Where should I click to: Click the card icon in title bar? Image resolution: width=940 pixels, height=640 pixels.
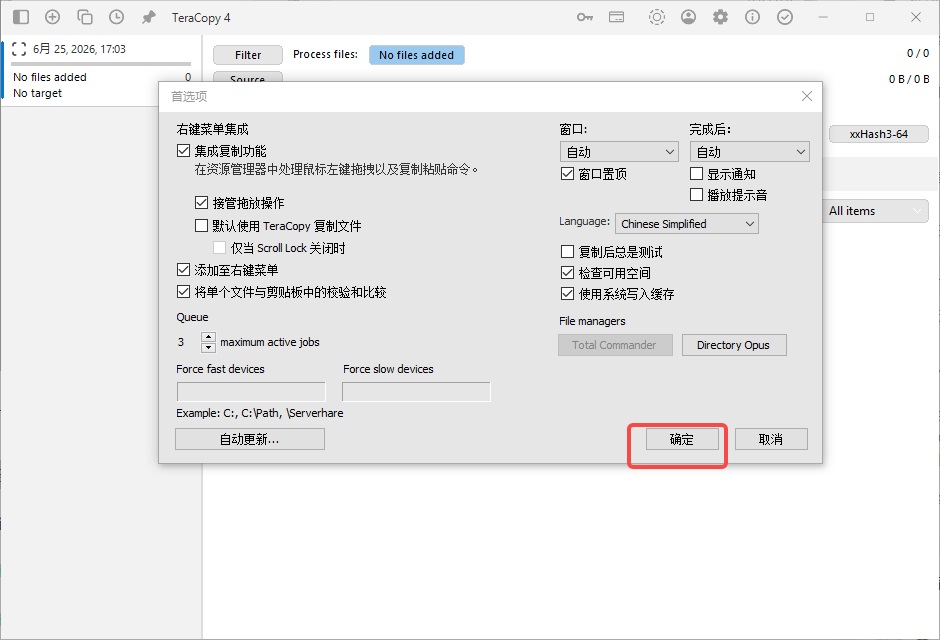click(616, 17)
